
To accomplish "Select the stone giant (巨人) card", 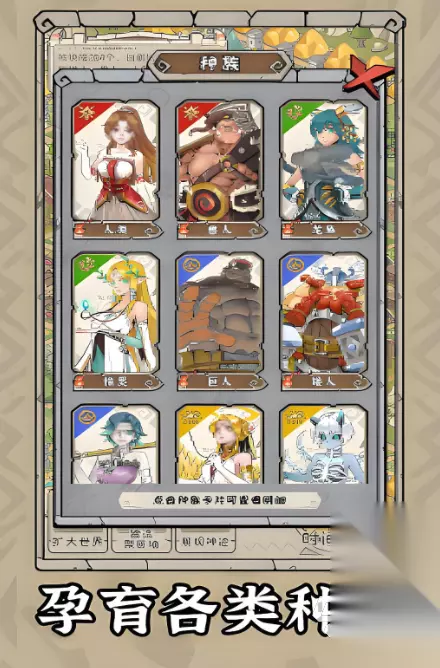I will pyautogui.click(x=220, y=313).
